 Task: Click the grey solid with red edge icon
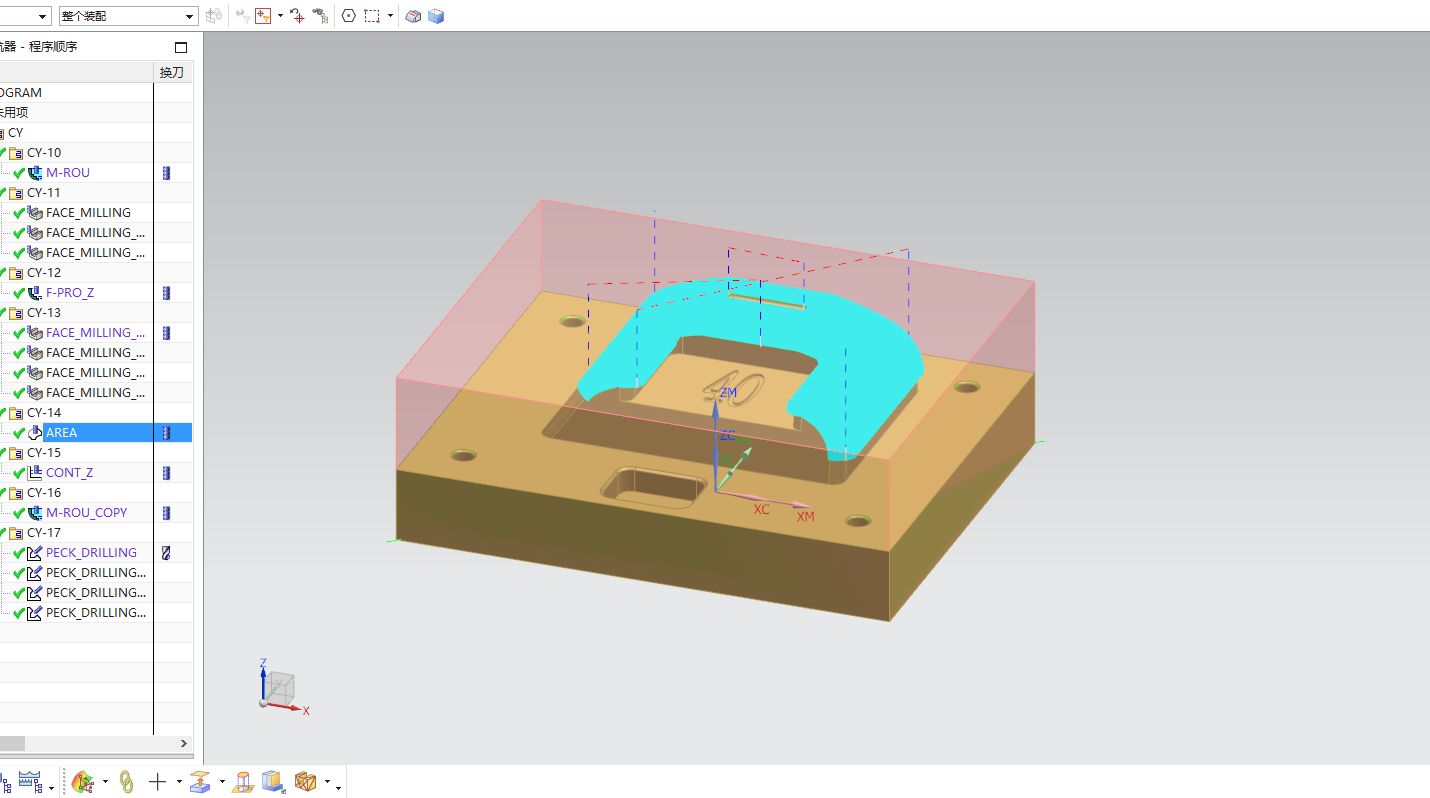point(413,16)
